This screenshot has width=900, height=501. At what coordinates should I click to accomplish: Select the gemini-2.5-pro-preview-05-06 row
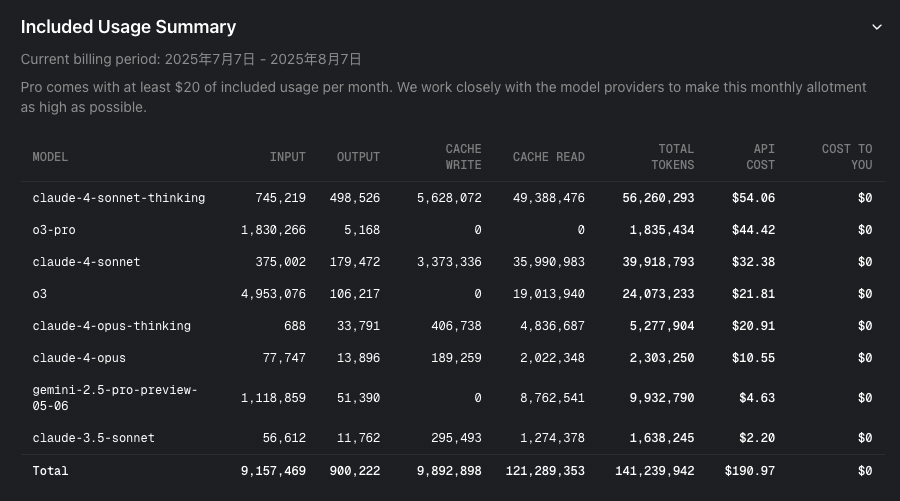click(452, 398)
